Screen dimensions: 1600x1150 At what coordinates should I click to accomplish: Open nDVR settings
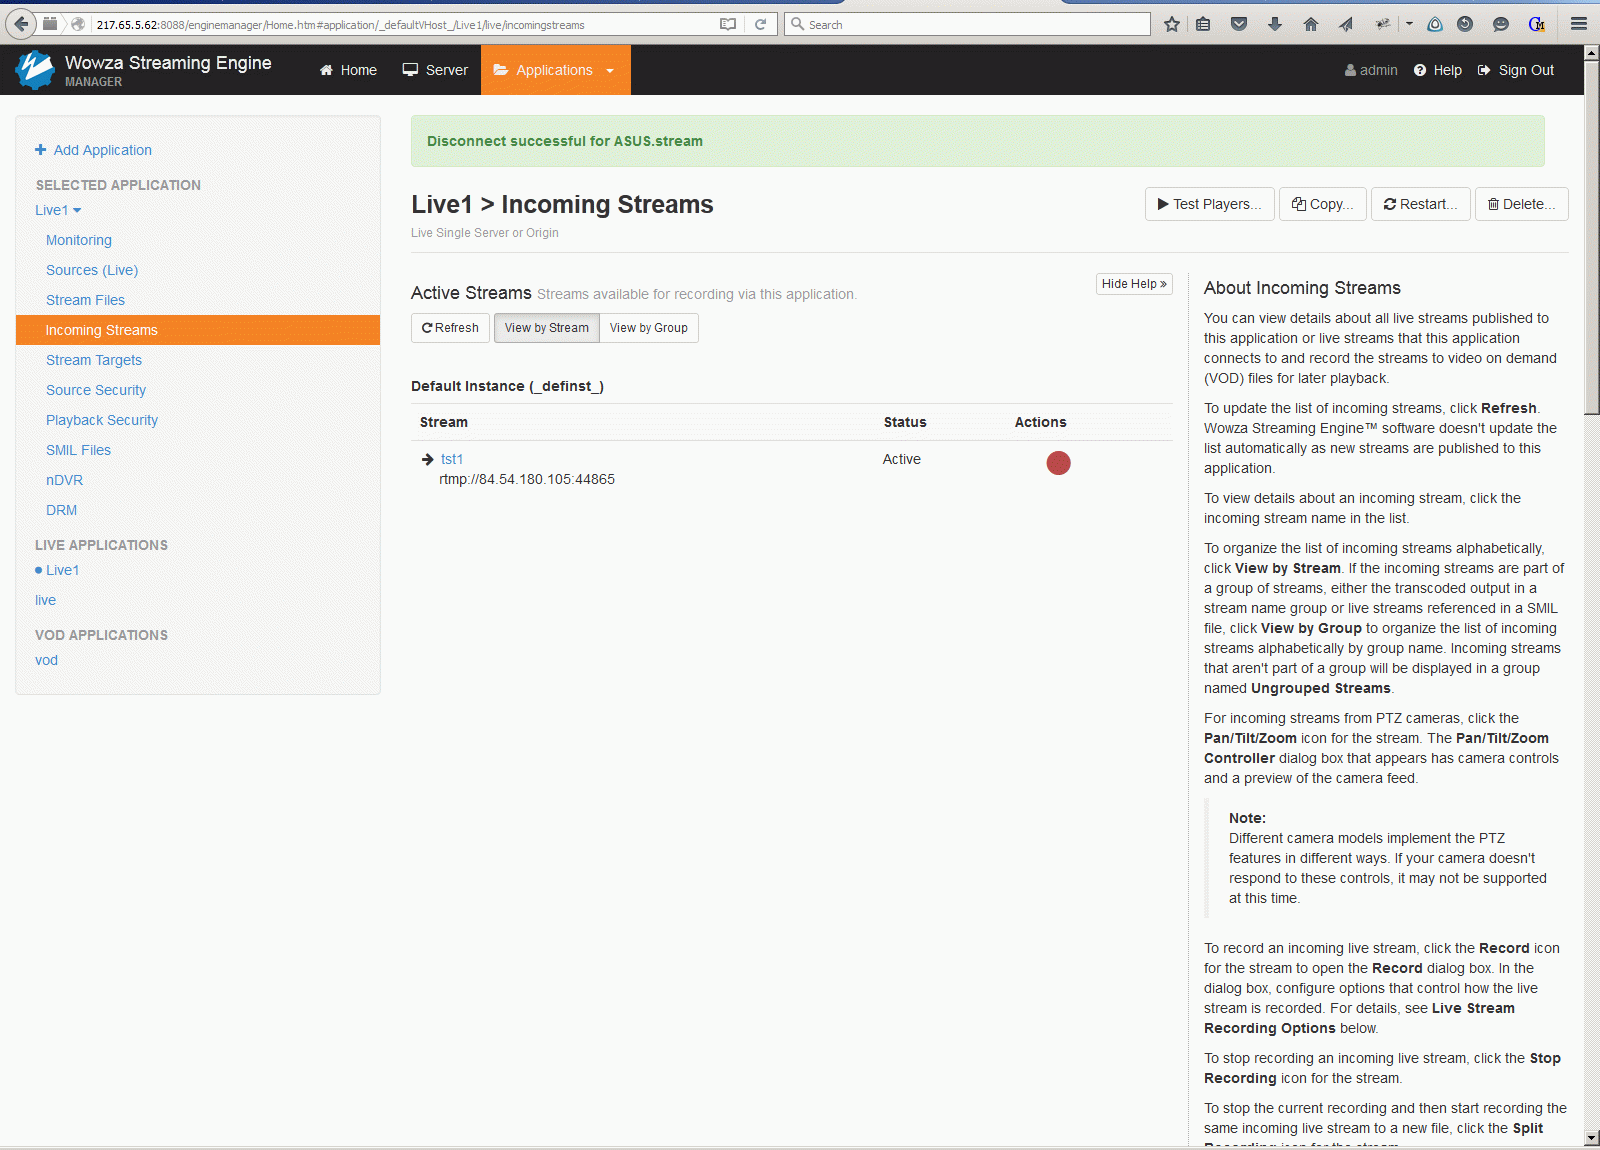pos(64,480)
